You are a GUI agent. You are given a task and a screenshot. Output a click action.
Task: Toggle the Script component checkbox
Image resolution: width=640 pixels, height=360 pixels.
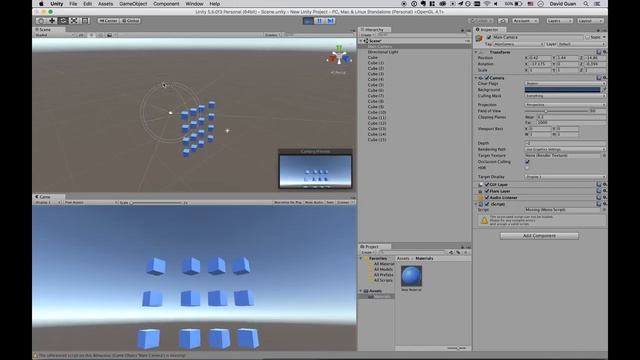point(487,204)
